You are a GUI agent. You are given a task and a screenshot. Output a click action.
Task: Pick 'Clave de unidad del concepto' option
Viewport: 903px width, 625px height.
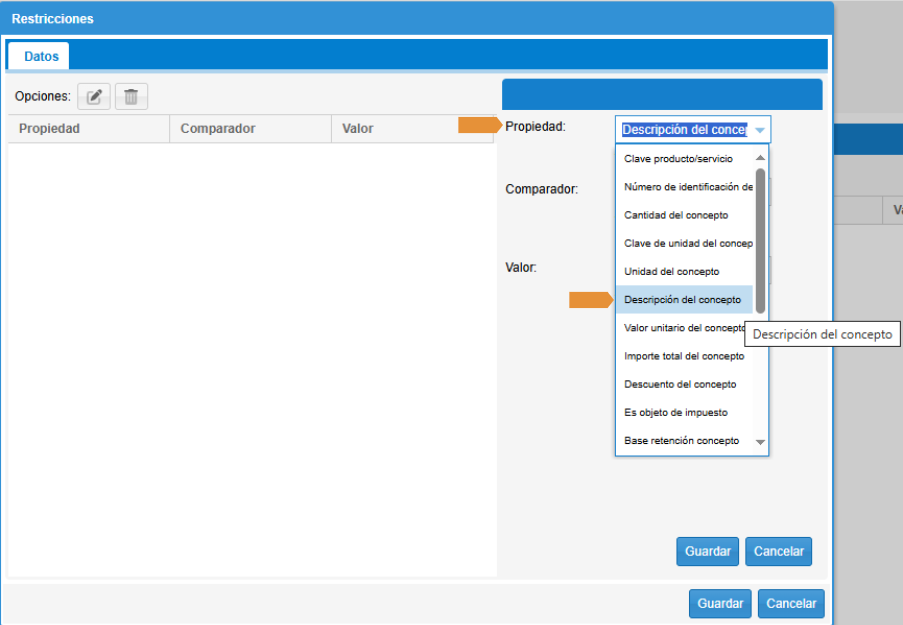click(687, 243)
